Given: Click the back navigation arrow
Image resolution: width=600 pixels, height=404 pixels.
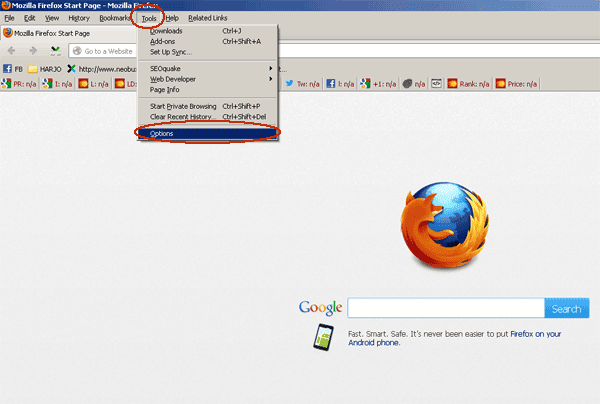Looking at the screenshot, I should point(11,50).
